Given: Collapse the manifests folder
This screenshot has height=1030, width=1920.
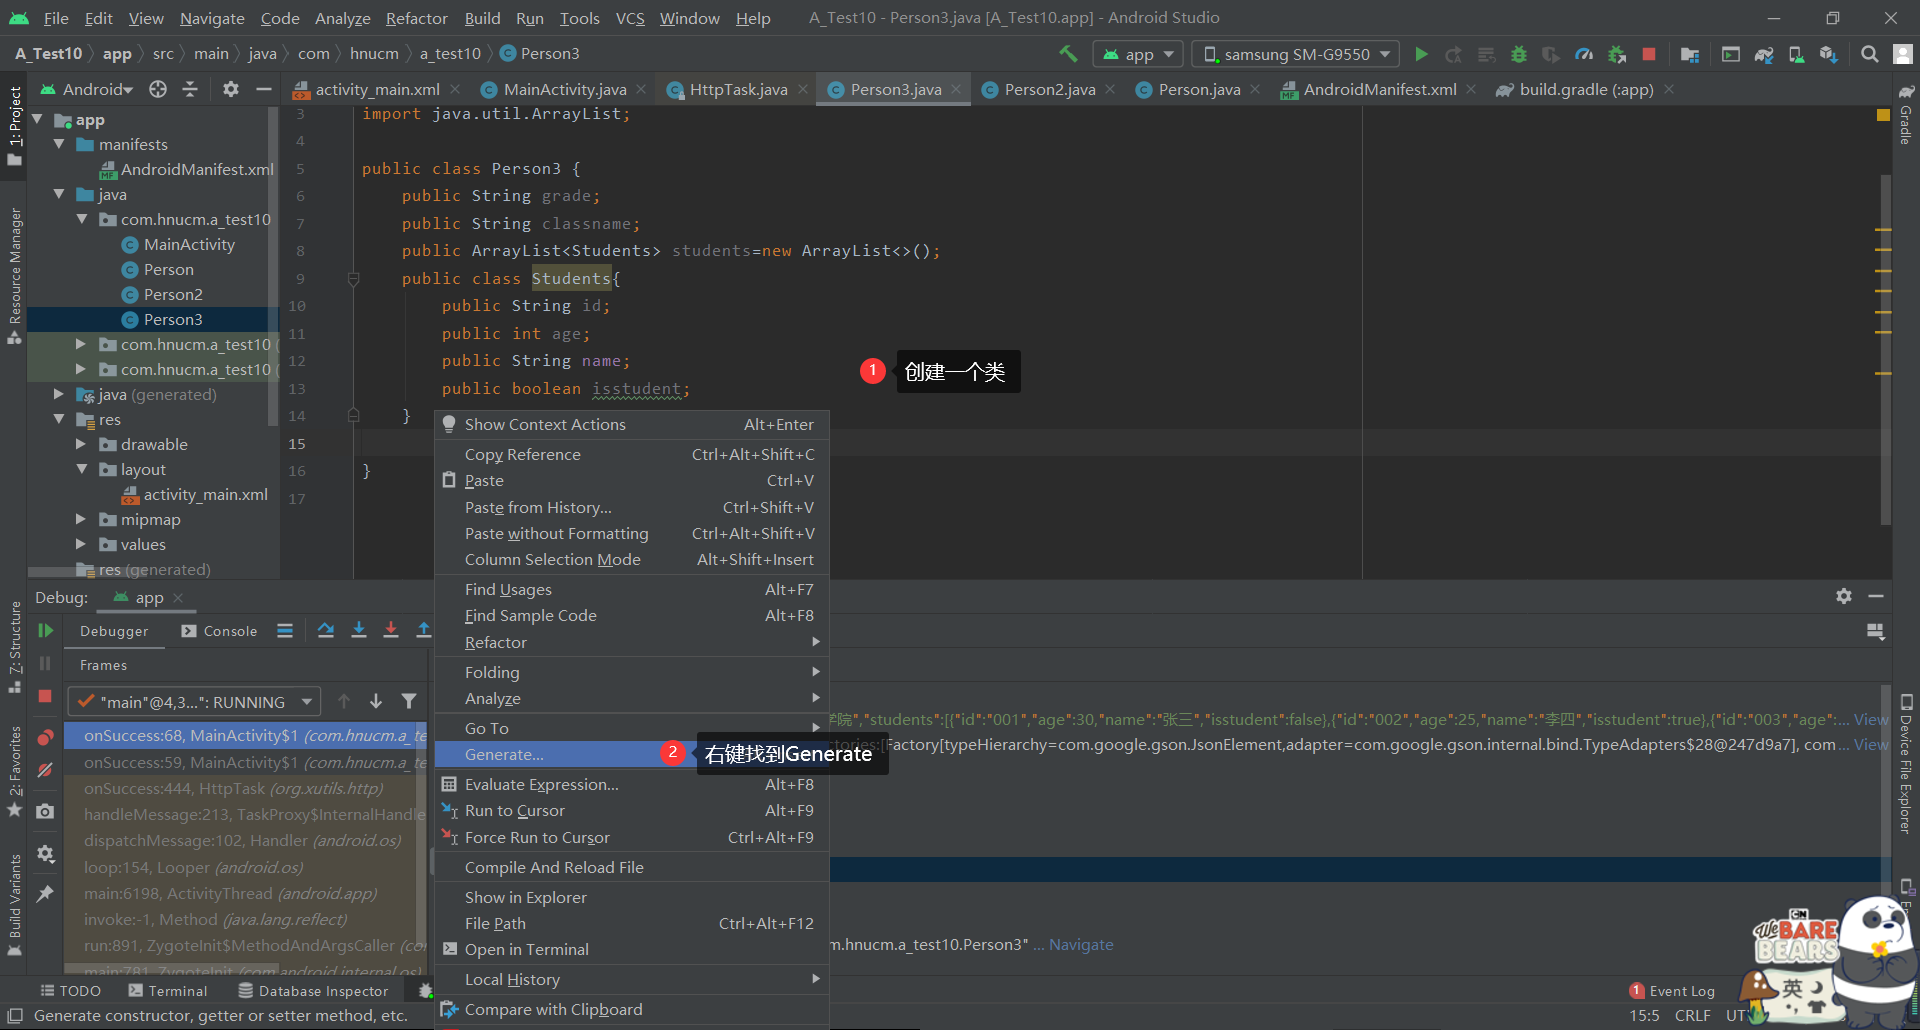Looking at the screenshot, I should tap(60, 144).
